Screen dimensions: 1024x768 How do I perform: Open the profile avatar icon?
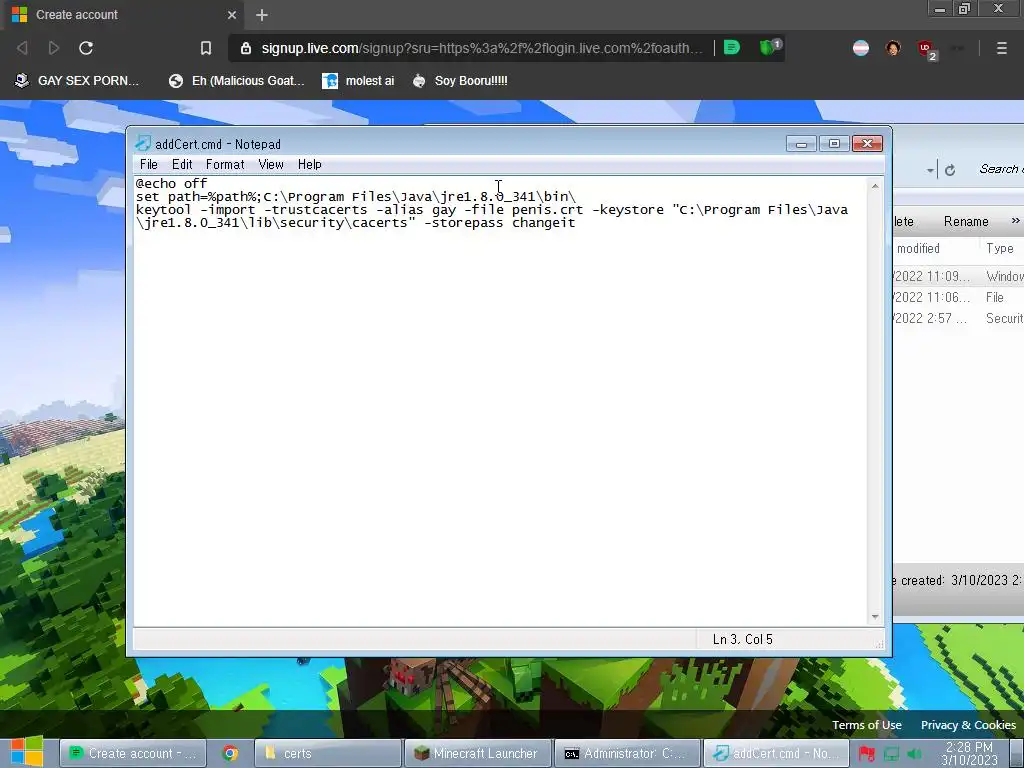coord(893,48)
